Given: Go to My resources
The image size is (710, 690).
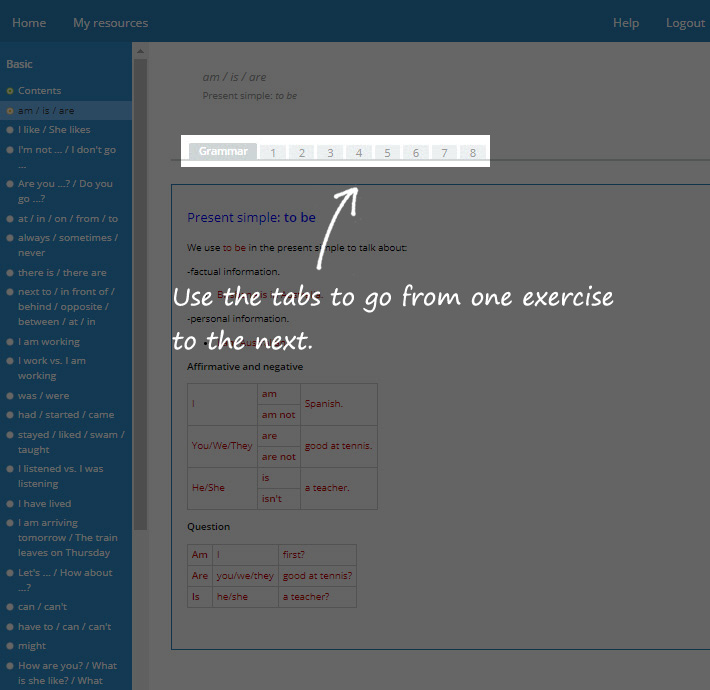Looking at the screenshot, I should click(110, 23).
